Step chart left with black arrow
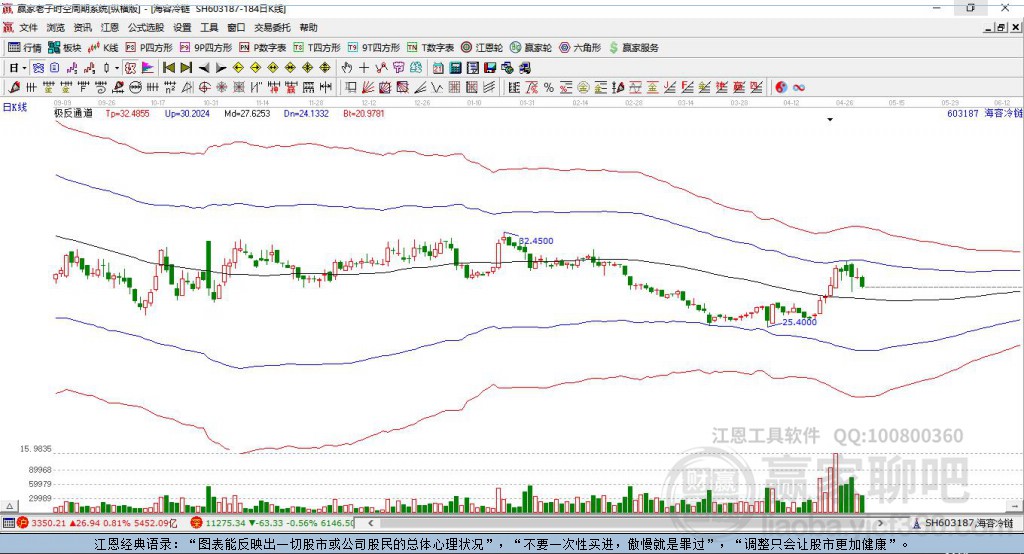1024x554 pixels. click(x=204, y=68)
